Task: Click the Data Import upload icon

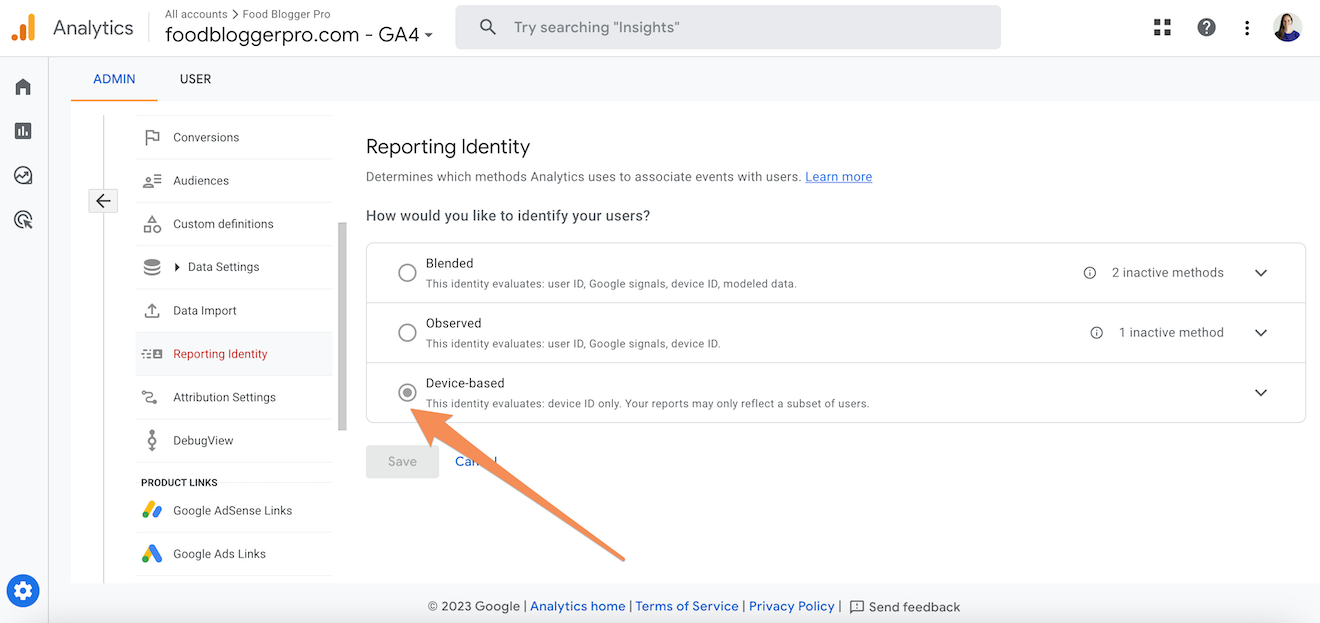Action: [x=152, y=311]
